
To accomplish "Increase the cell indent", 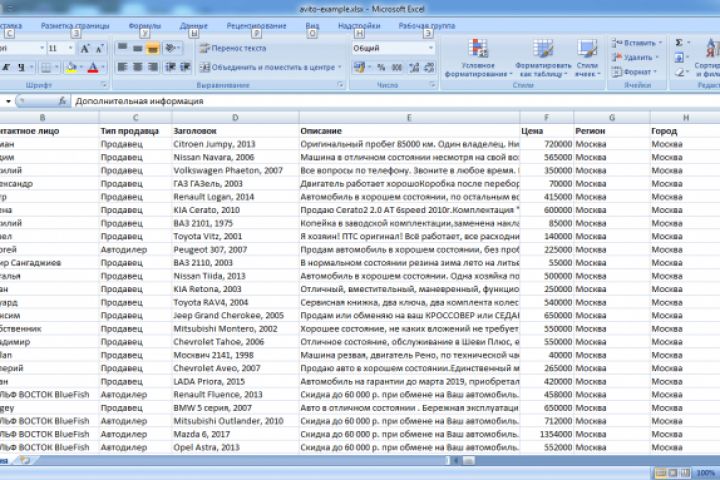I will (x=185, y=67).
